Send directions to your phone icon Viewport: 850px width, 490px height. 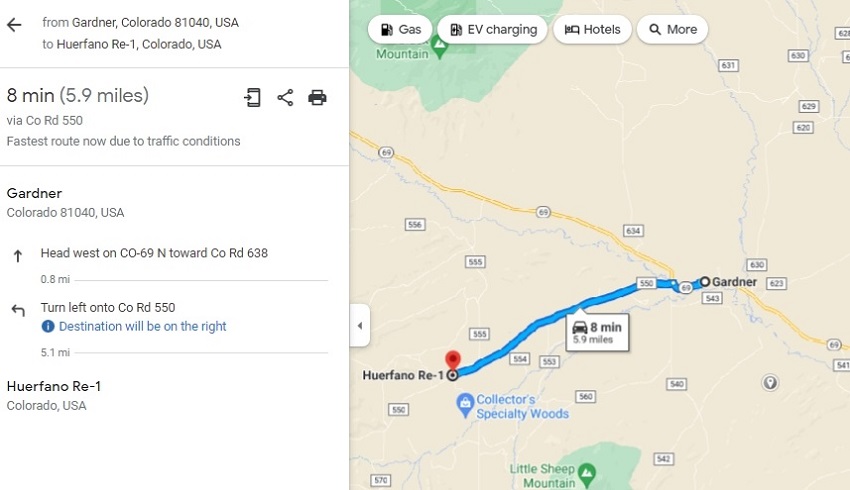pos(253,97)
